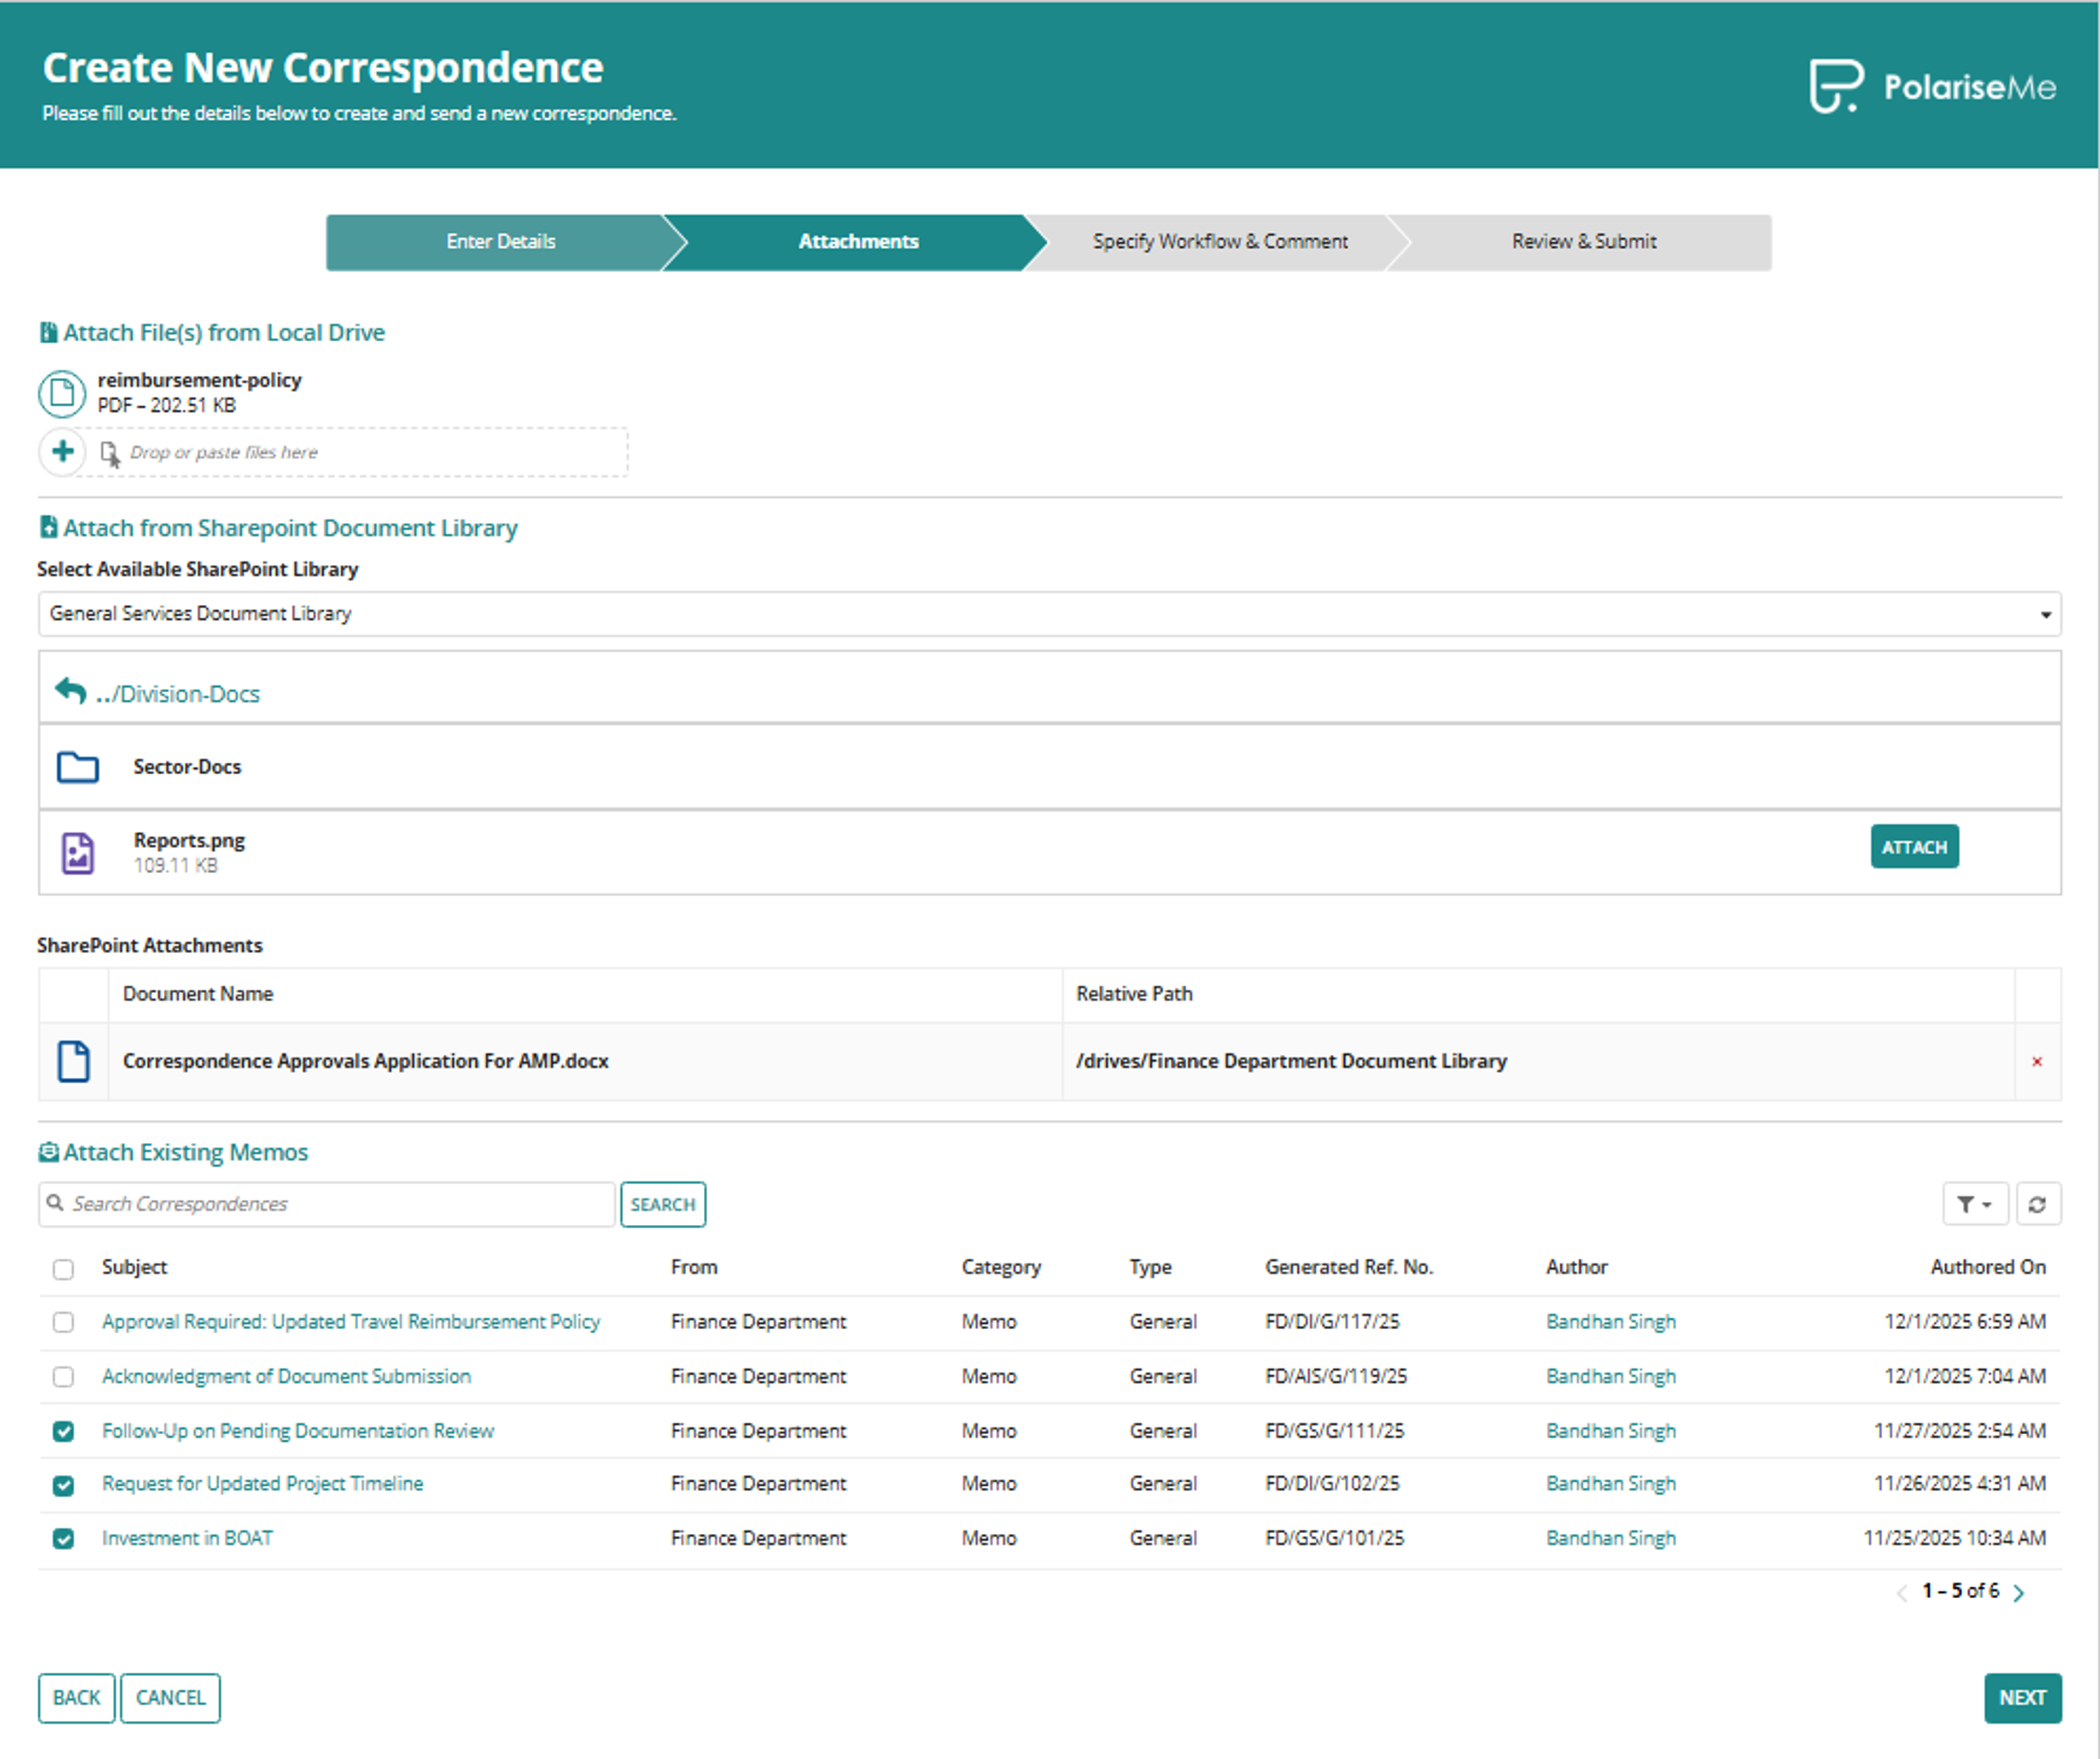Viewport: 2100px width, 1759px height.
Task: Click the Generated Ref. No. column header
Action: tap(1348, 1267)
